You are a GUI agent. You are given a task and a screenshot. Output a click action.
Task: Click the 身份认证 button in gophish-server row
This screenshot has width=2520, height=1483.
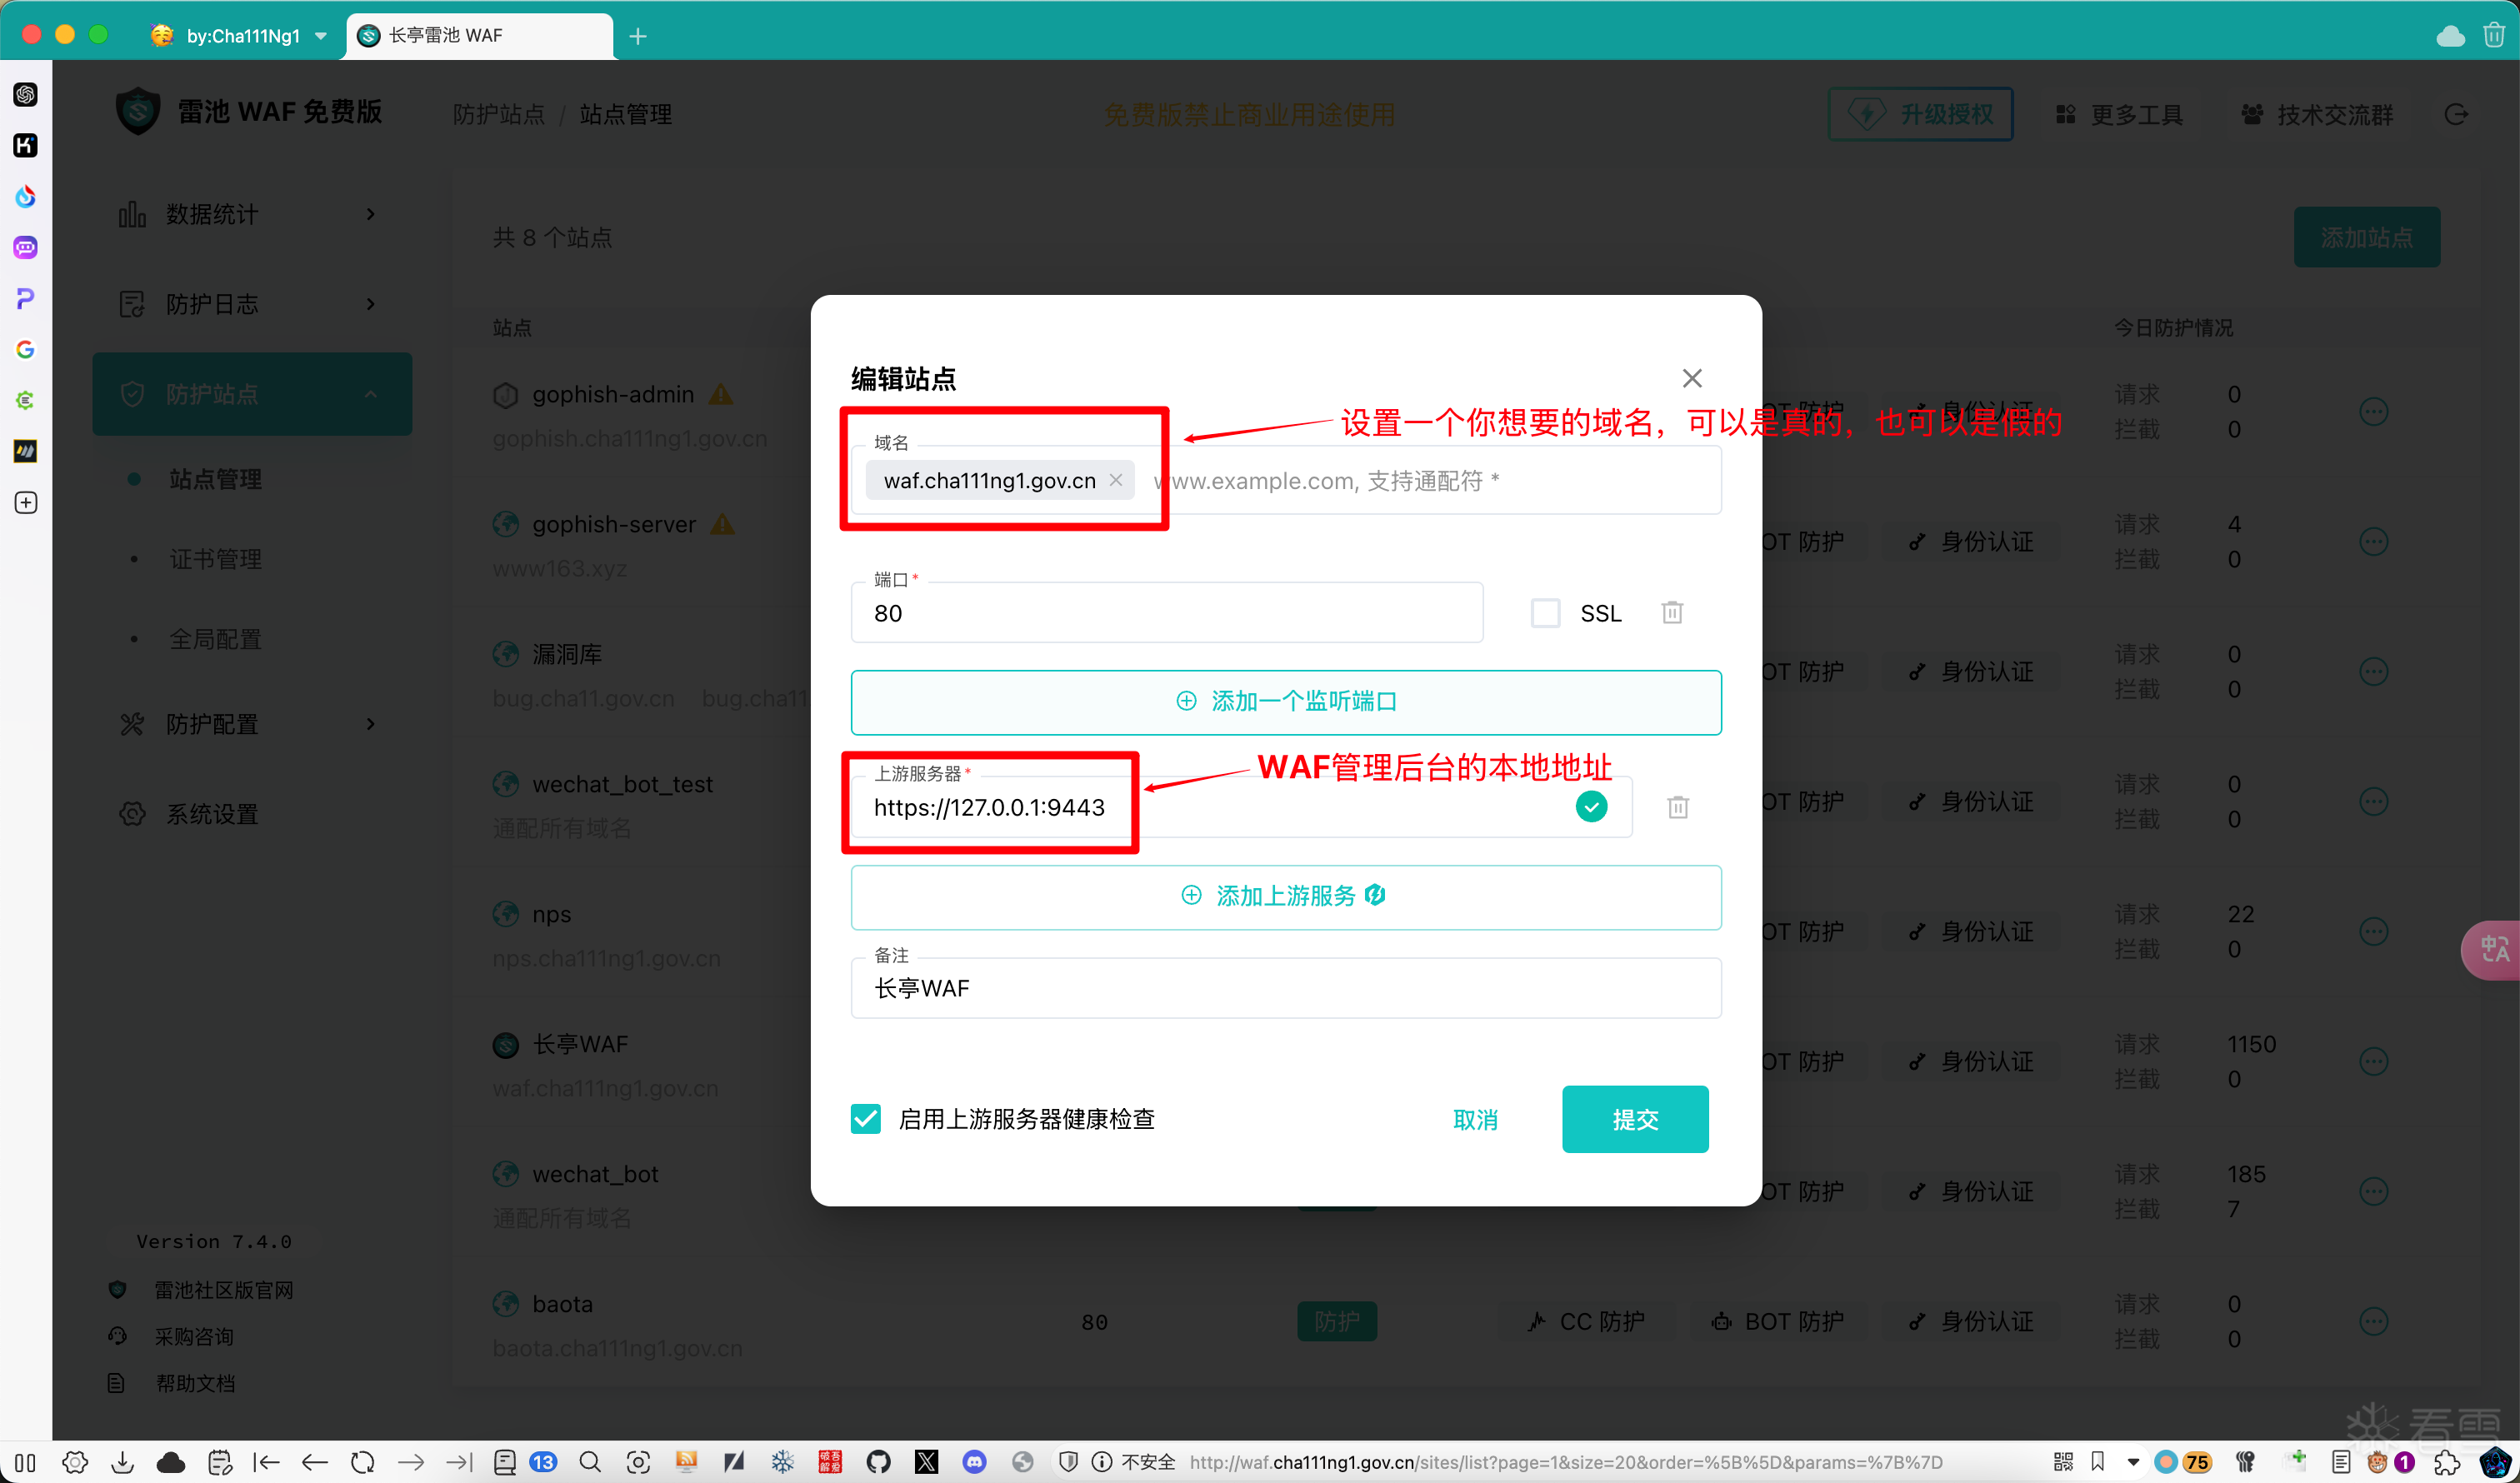(x=1971, y=541)
